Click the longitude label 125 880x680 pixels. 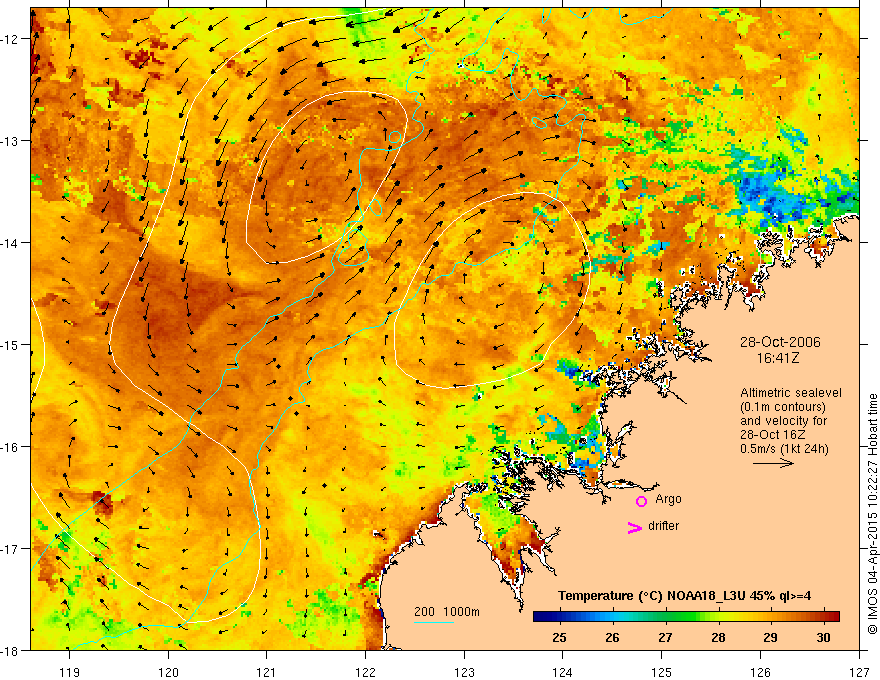662,672
